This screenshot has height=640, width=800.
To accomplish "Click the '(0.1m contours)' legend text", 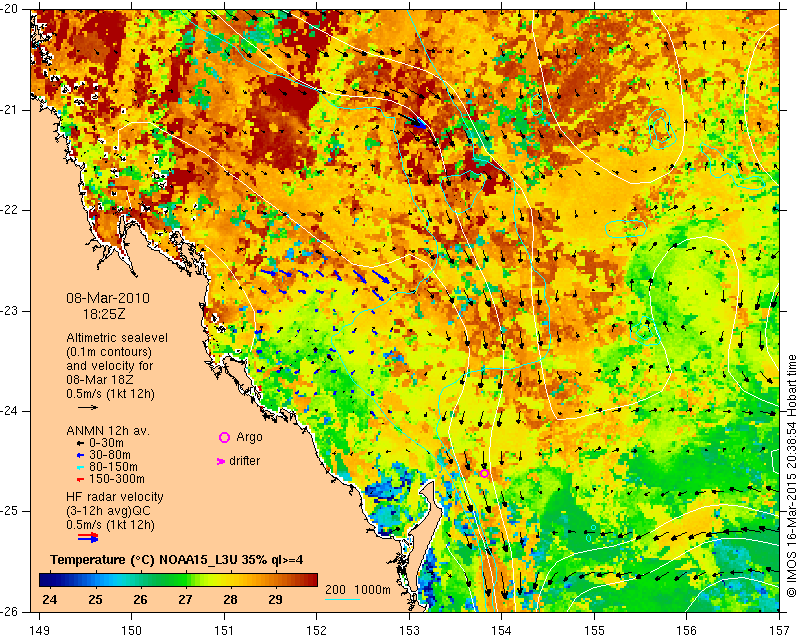I will pyautogui.click(x=109, y=352).
